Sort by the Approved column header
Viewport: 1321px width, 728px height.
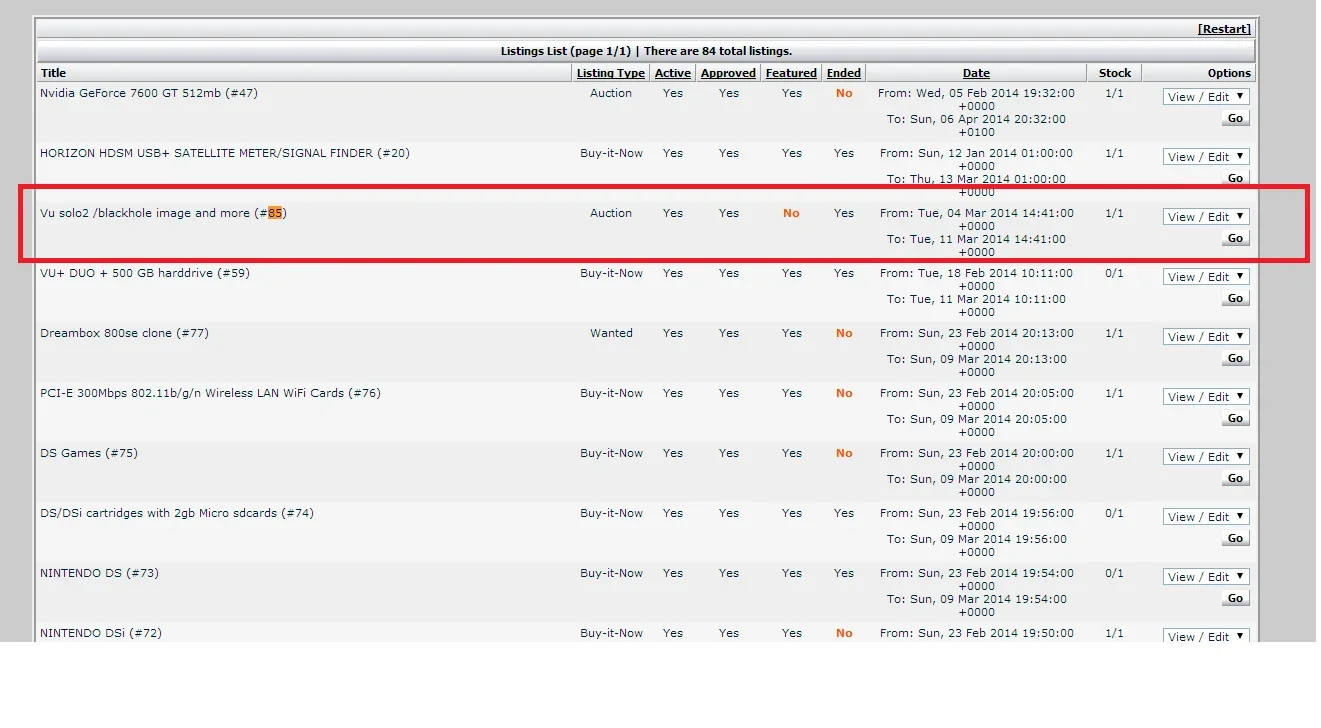click(728, 73)
